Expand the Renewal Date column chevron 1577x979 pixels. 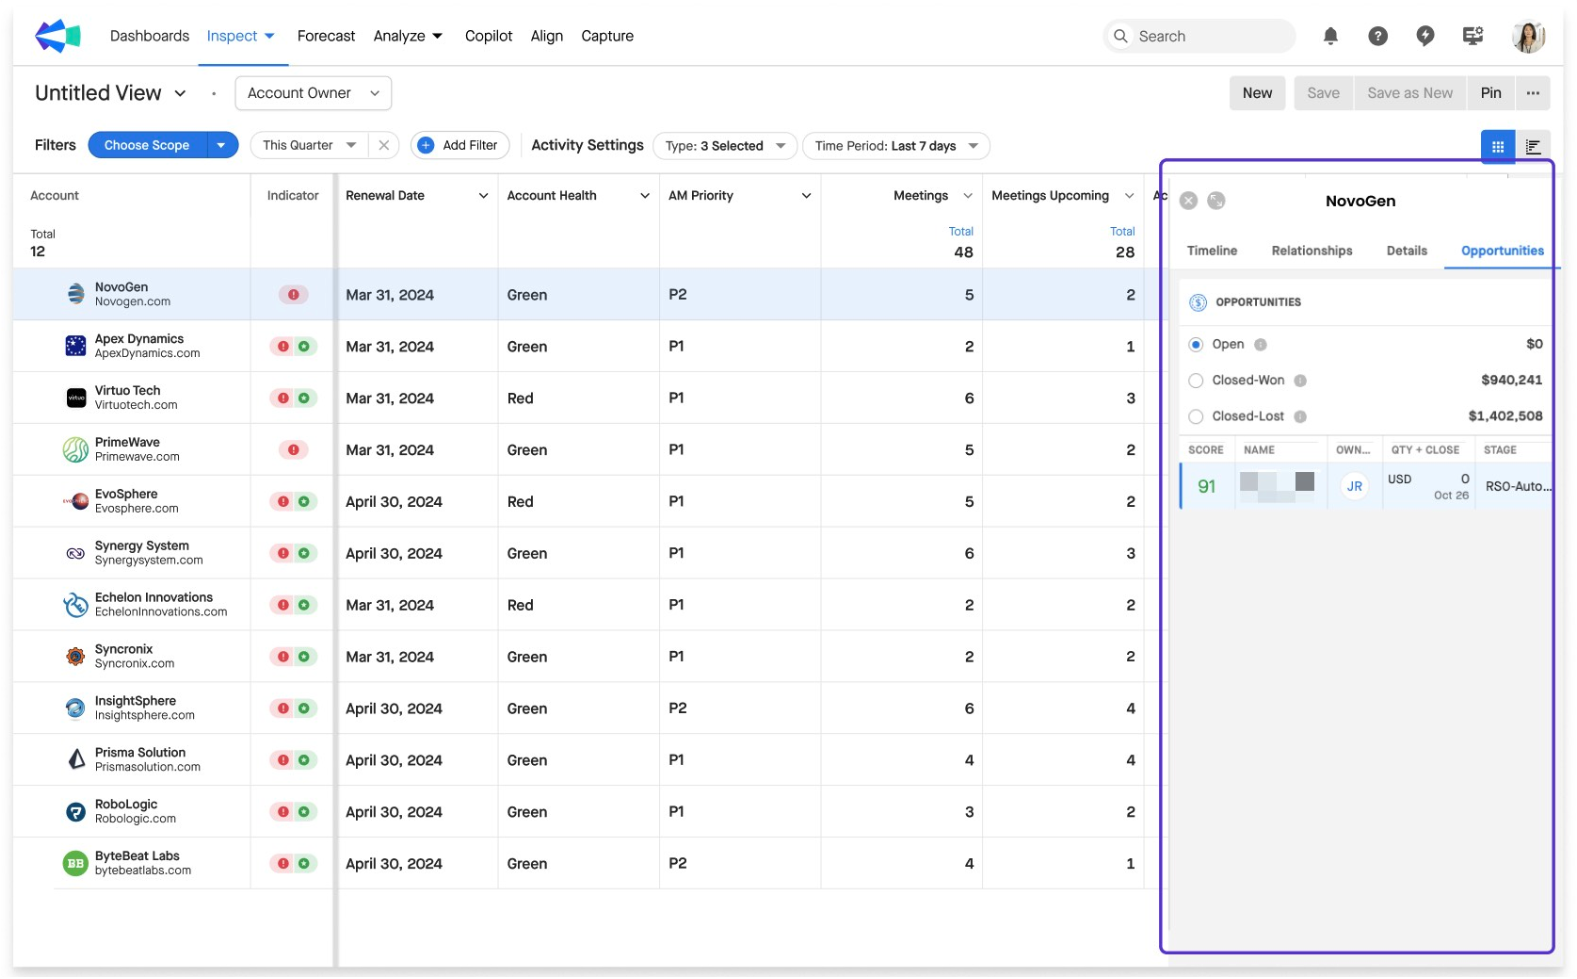483,196
